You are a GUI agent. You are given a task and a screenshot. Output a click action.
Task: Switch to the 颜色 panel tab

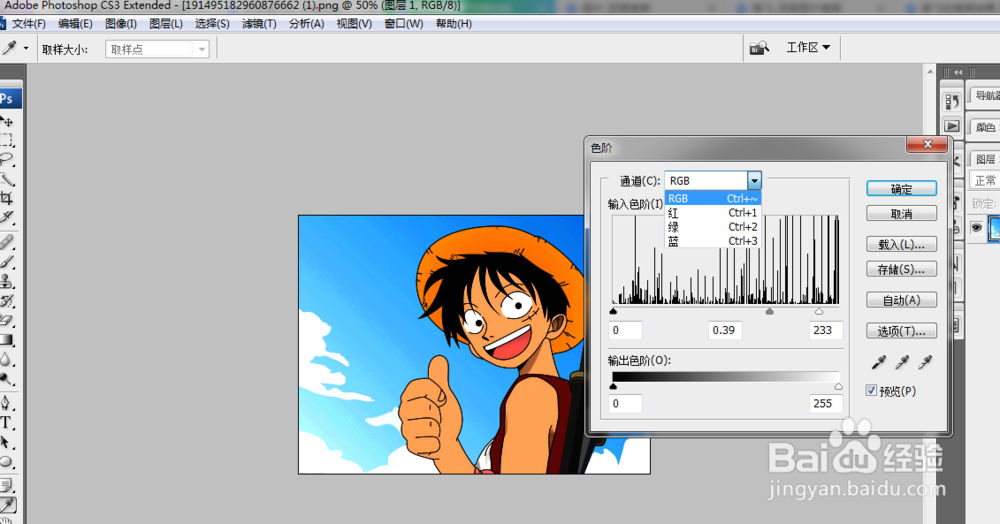[x=985, y=127]
